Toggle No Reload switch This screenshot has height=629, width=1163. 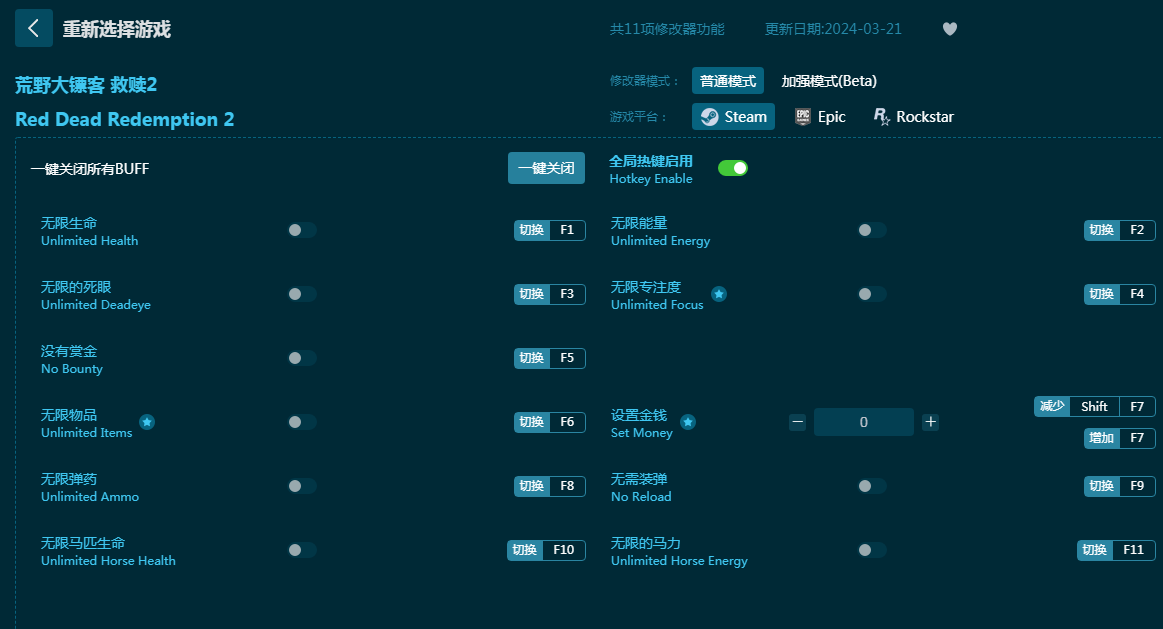(x=872, y=486)
